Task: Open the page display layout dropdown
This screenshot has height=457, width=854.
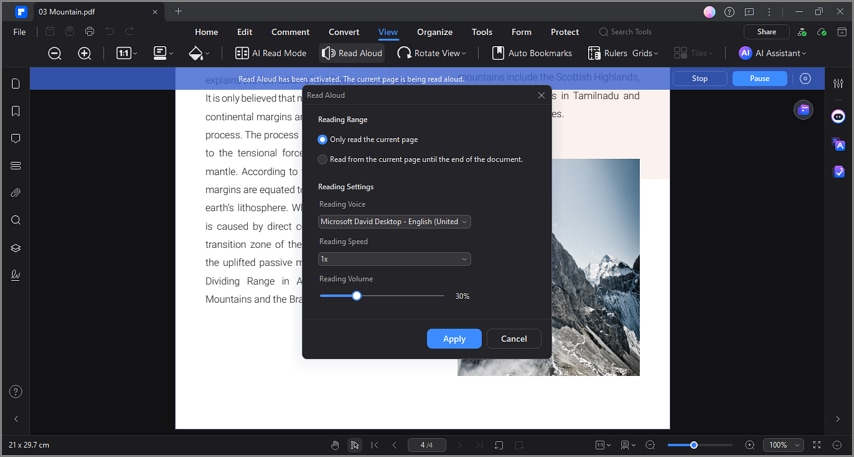Action: point(163,53)
